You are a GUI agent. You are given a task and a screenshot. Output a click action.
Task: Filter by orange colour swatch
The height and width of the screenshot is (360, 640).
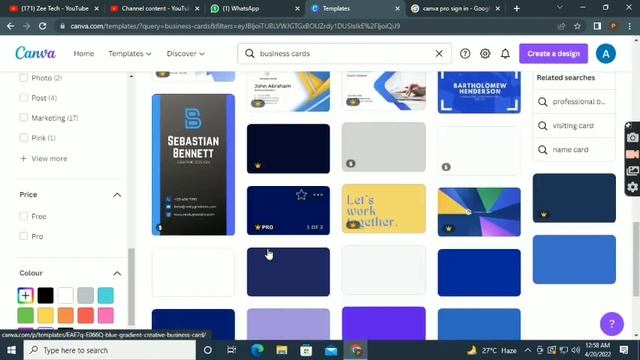(65, 316)
